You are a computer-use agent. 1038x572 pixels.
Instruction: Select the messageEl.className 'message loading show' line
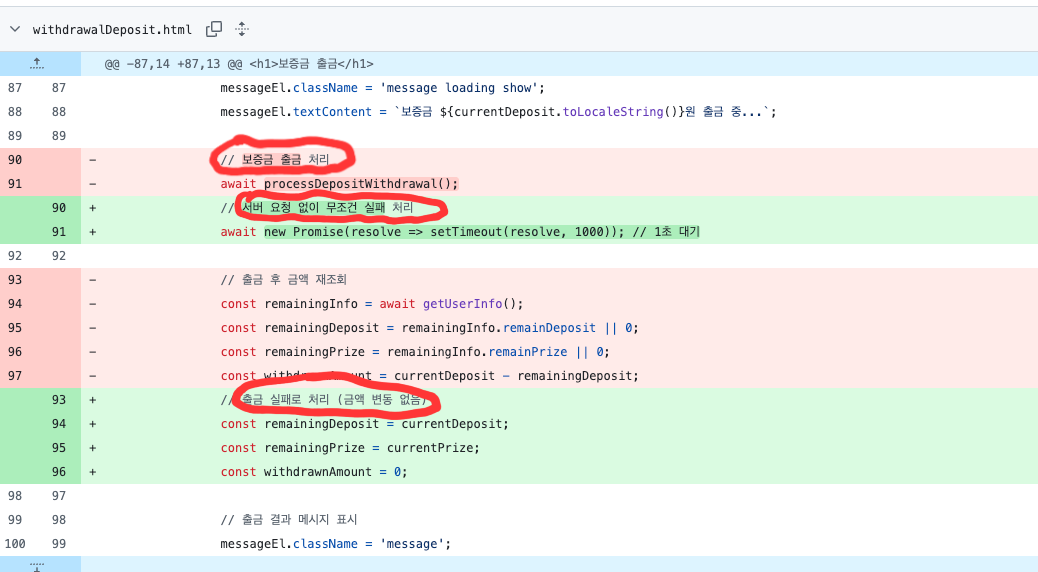click(x=382, y=88)
